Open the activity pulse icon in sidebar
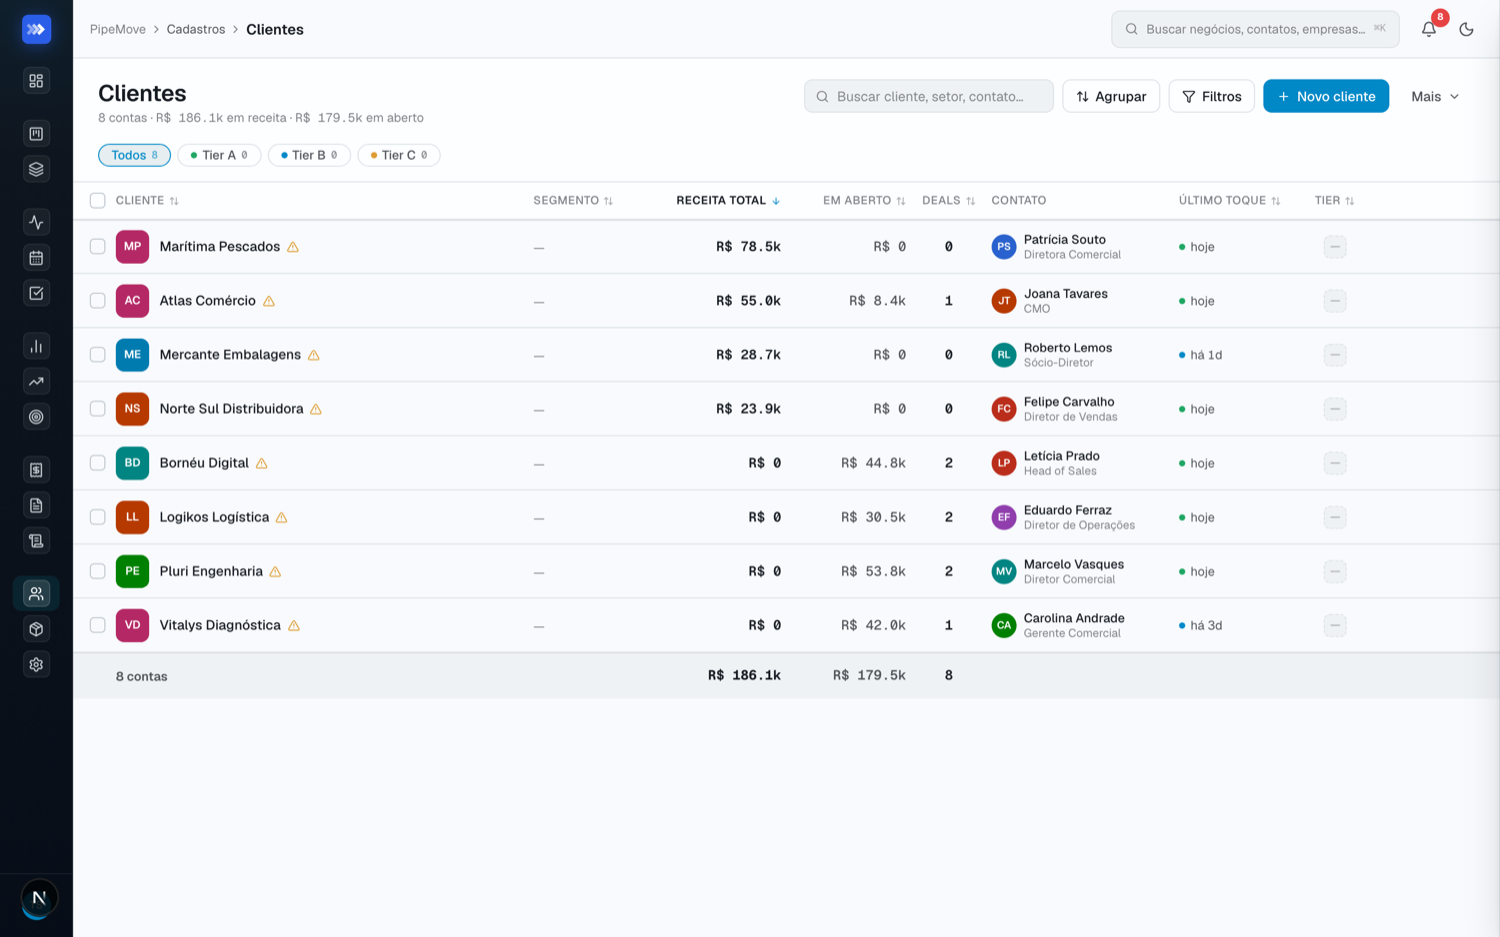1500x937 pixels. [x=36, y=222]
